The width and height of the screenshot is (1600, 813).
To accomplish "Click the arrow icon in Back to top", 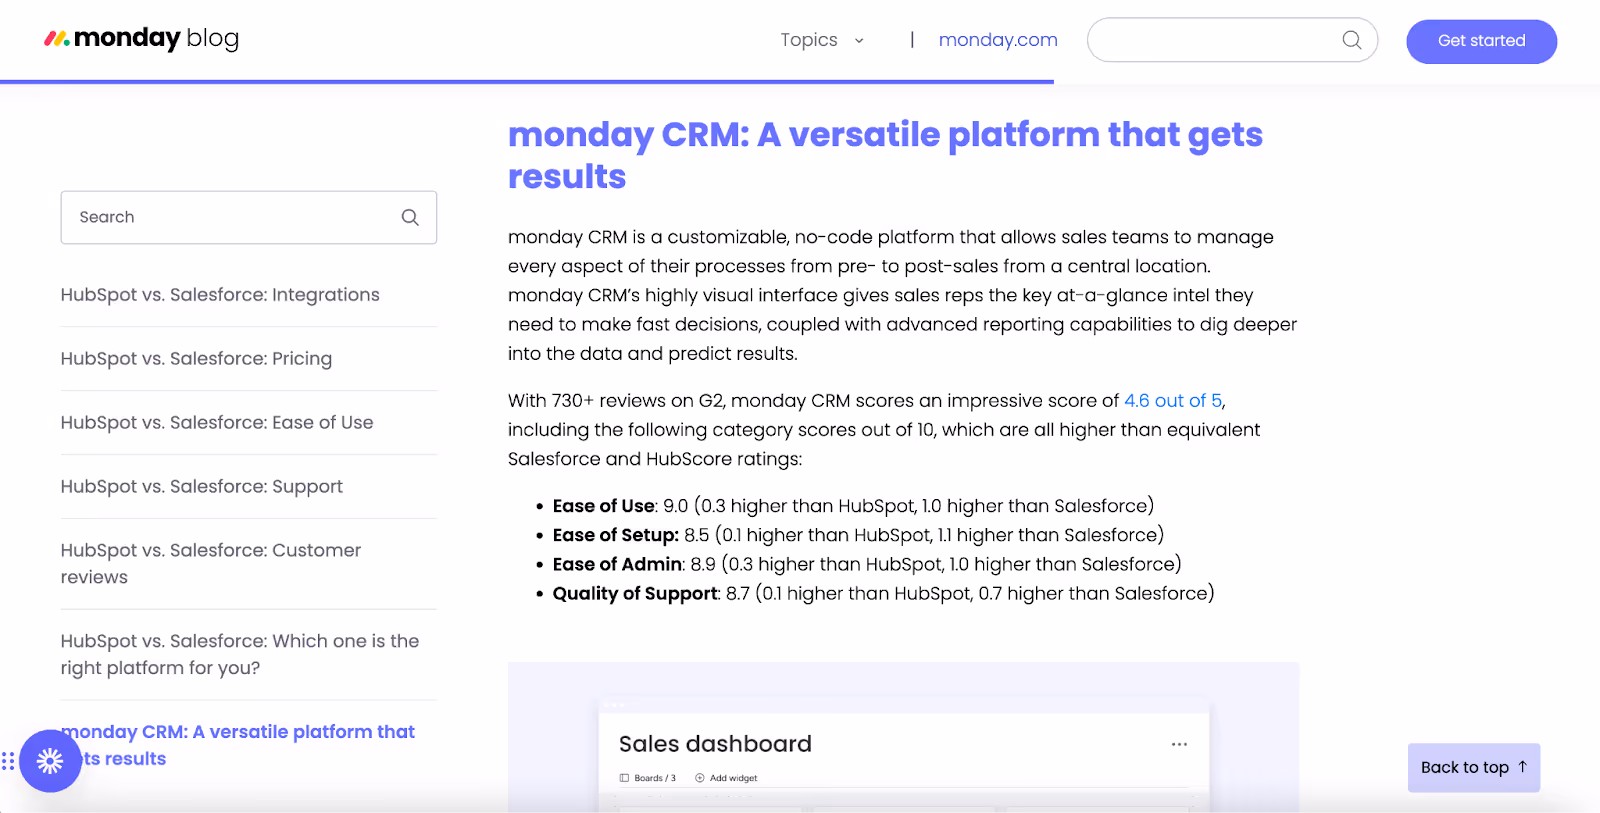I will coord(1523,767).
